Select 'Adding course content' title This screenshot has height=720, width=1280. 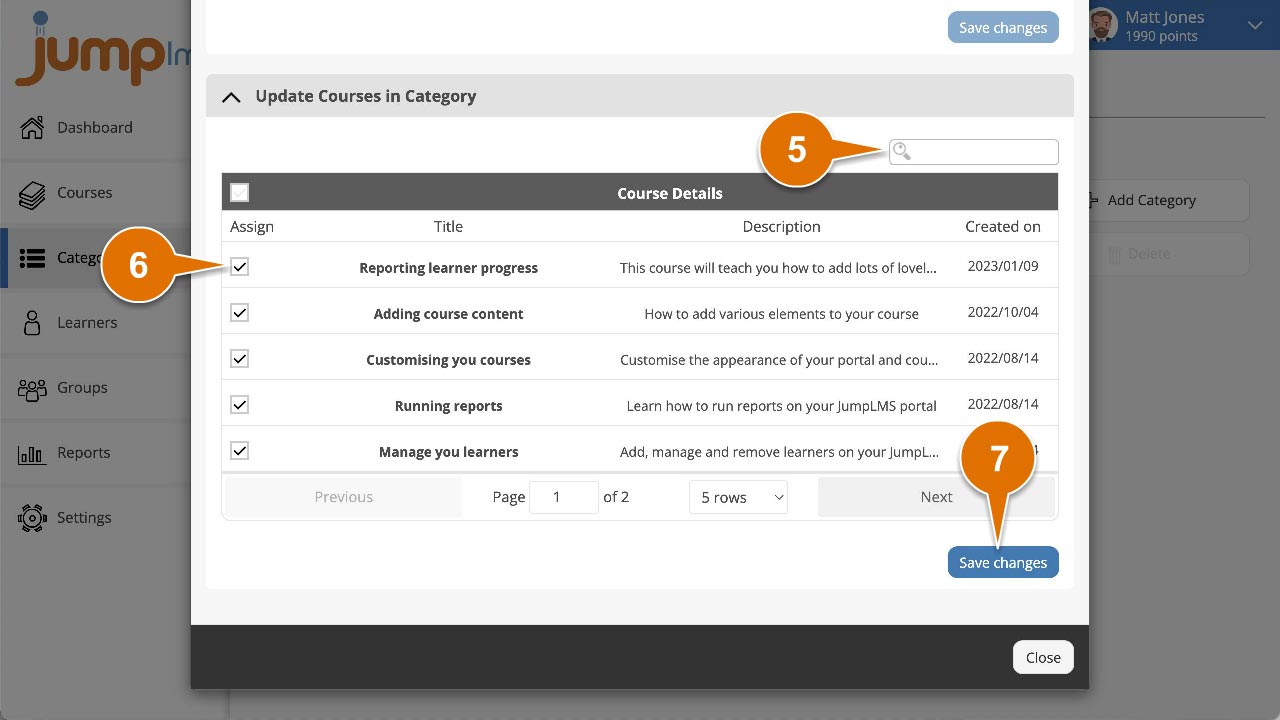(x=448, y=314)
